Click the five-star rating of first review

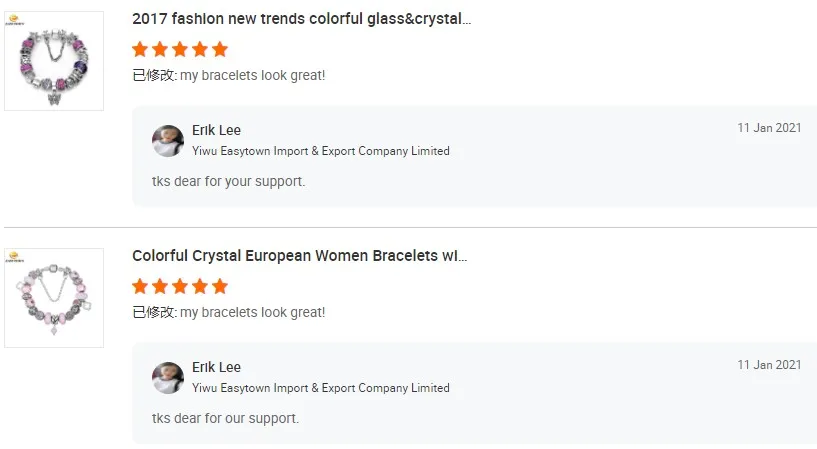(x=180, y=49)
